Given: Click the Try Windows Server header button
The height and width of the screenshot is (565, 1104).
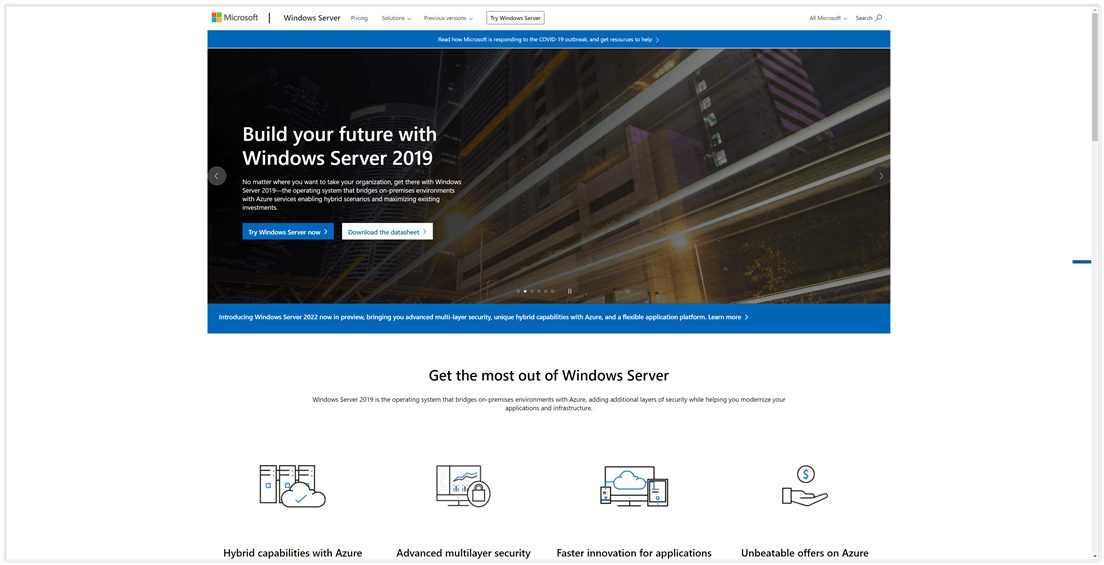Looking at the screenshot, I should (515, 18).
